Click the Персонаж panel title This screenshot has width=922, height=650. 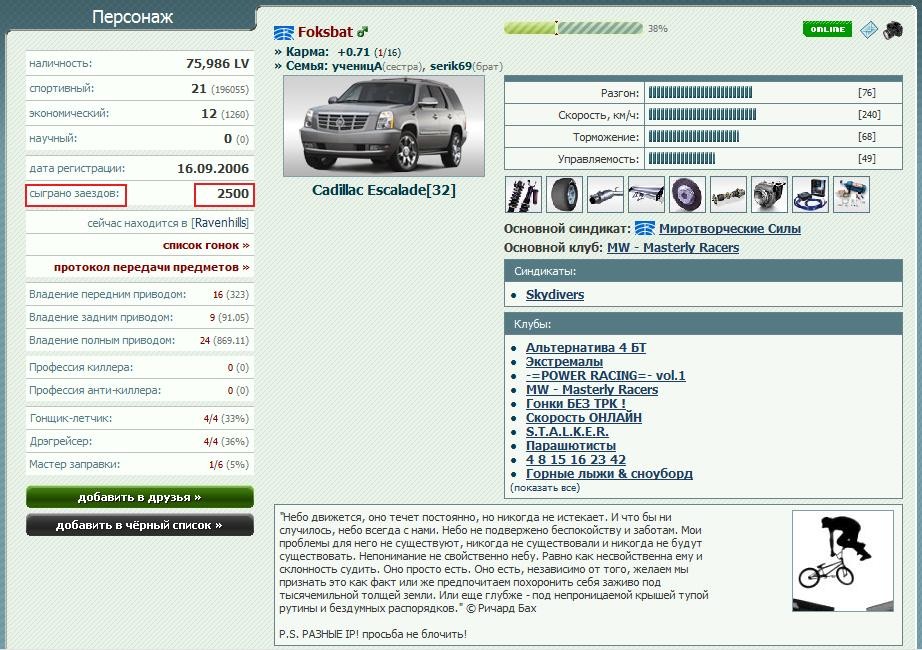tap(133, 16)
